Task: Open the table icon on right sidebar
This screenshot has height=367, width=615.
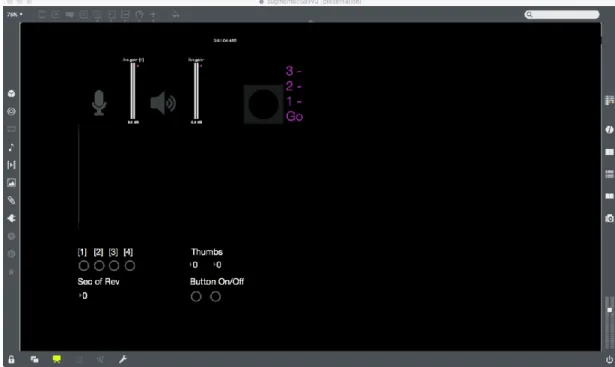Action: [x=609, y=152]
